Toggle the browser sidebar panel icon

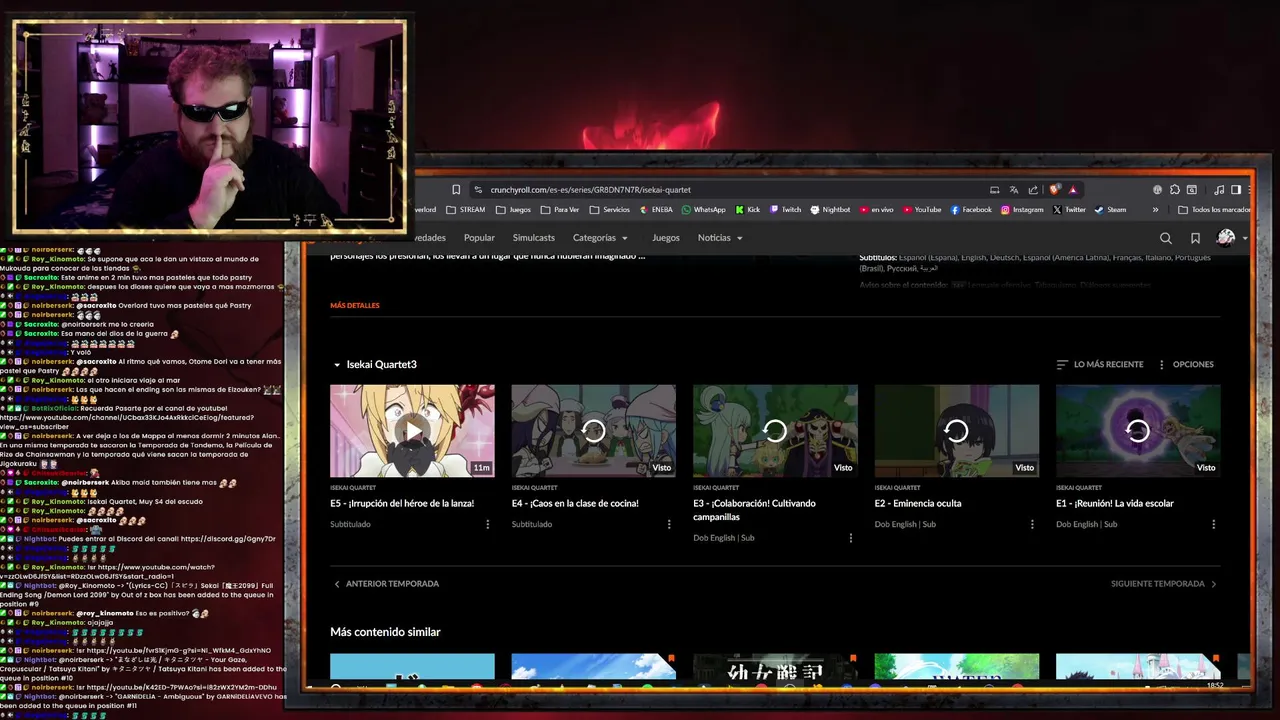point(1236,190)
